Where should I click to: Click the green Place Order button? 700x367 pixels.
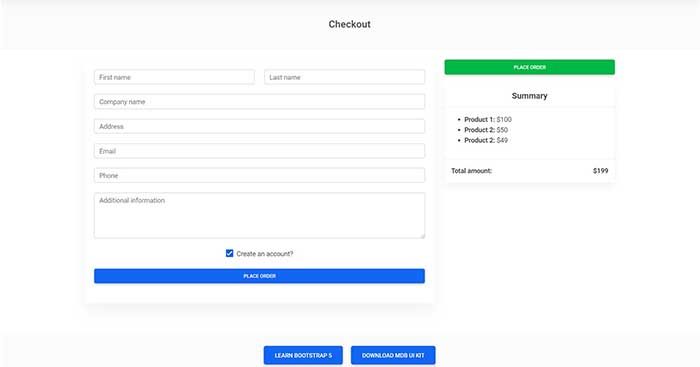[x=529, y=67]
